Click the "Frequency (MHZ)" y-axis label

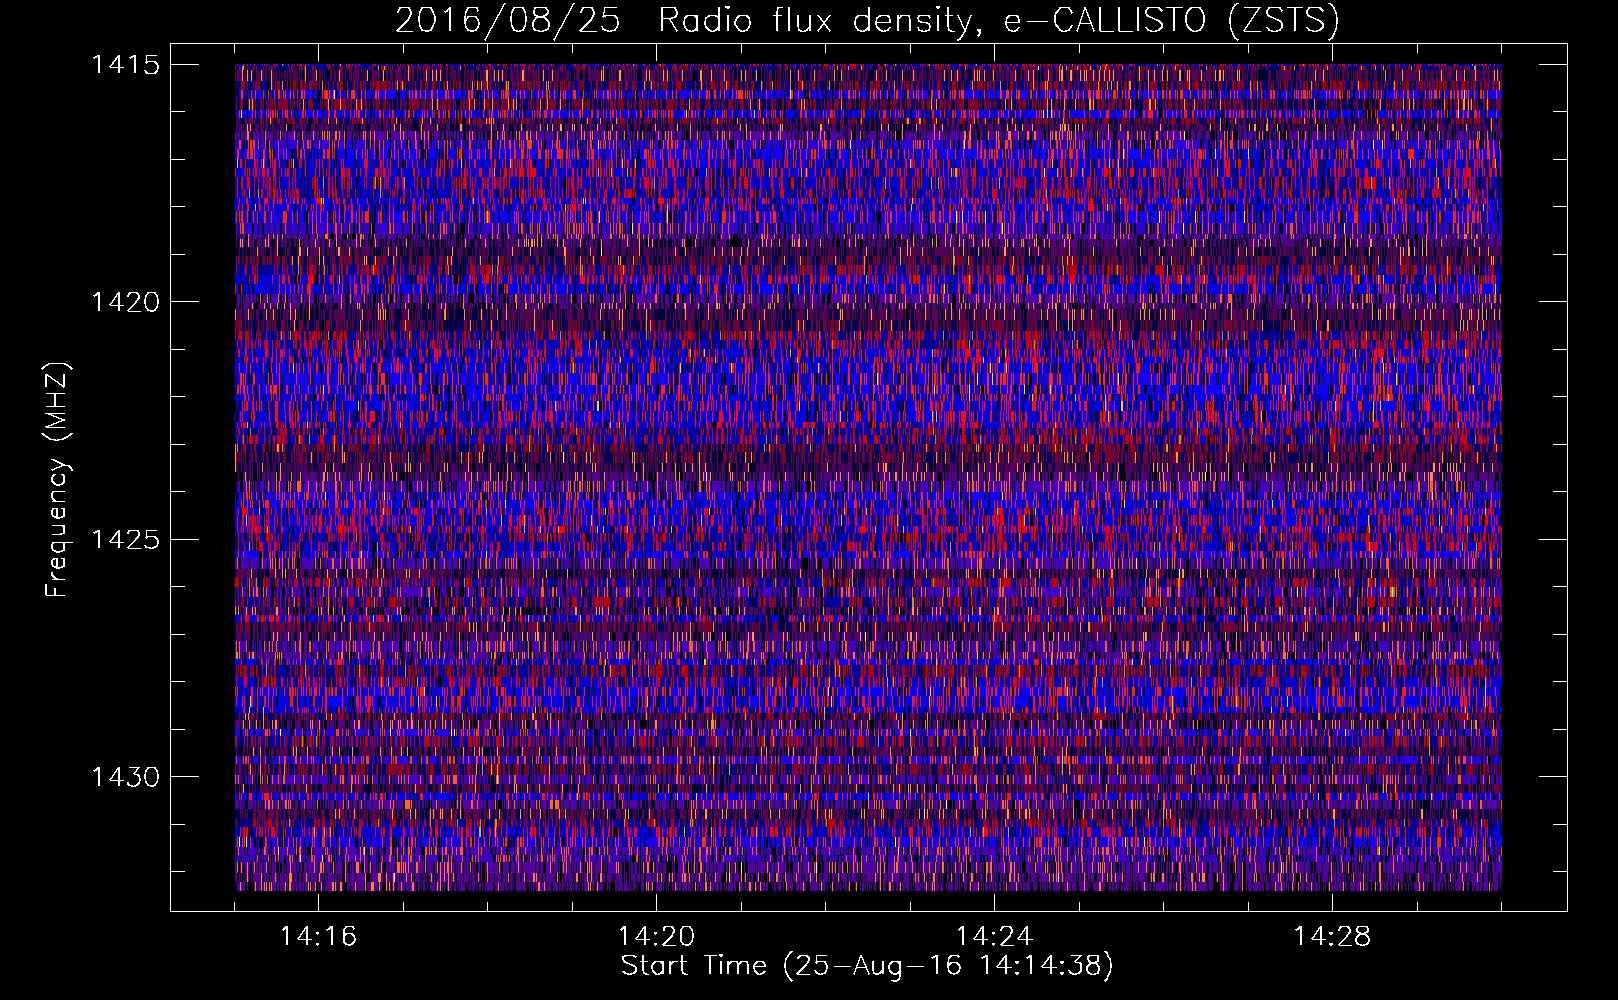pos(57,479)
